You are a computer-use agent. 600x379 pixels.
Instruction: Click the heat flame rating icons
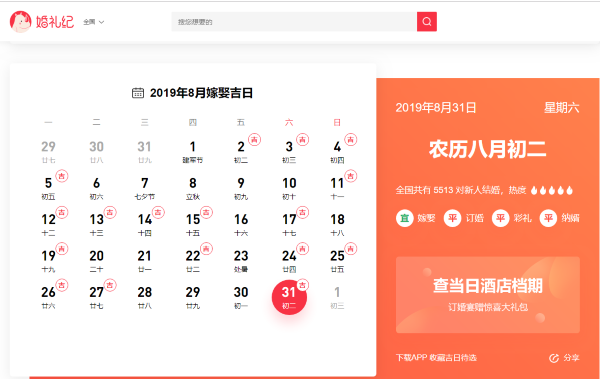tap(552, 190)
